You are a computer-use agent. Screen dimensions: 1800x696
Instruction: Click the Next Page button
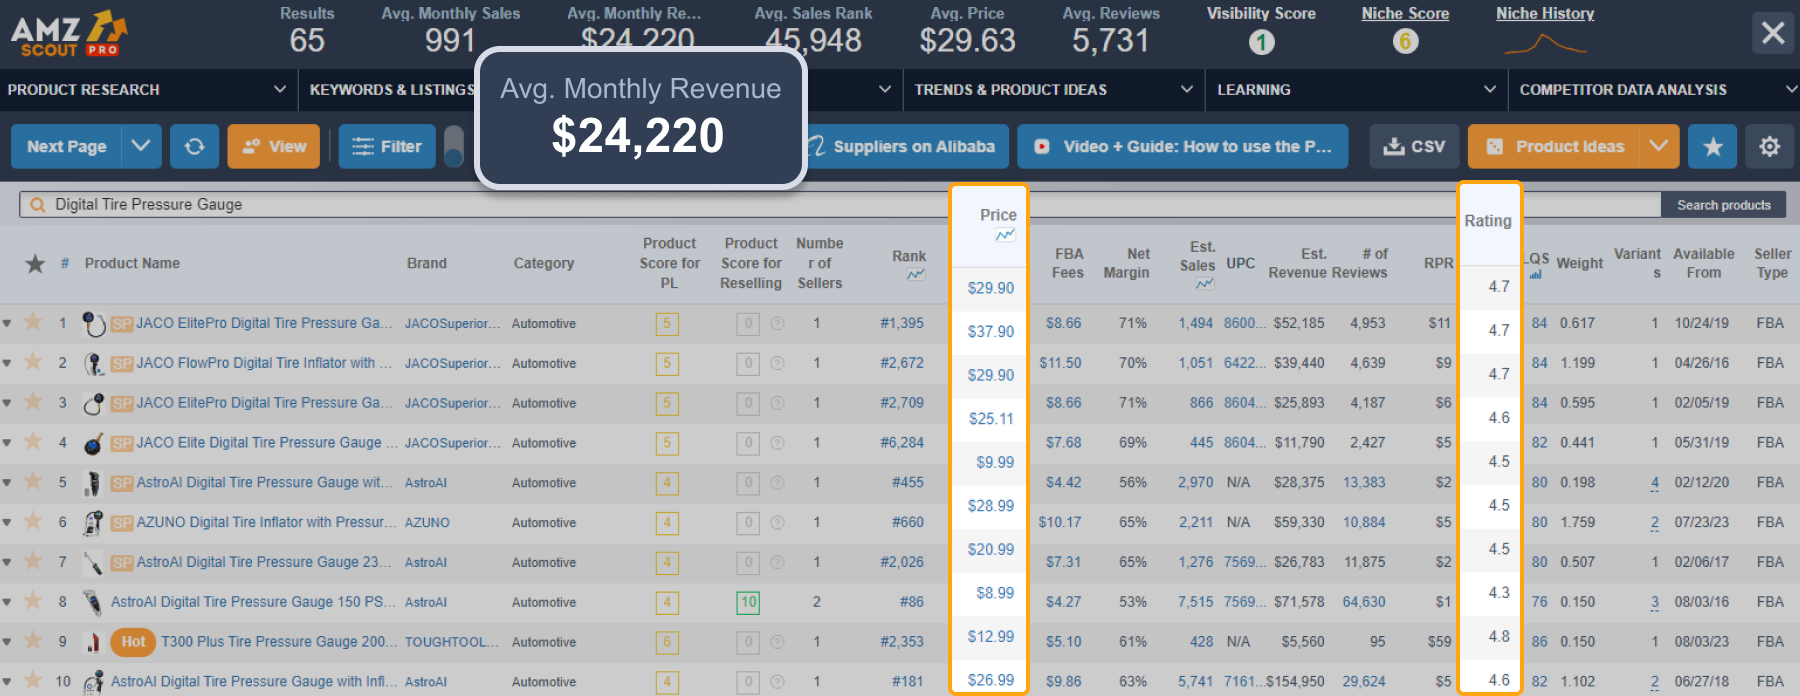point(67,146)
